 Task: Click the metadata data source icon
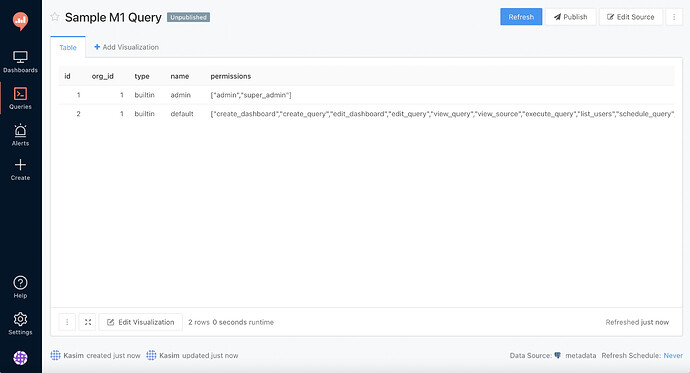pos(558,355)
